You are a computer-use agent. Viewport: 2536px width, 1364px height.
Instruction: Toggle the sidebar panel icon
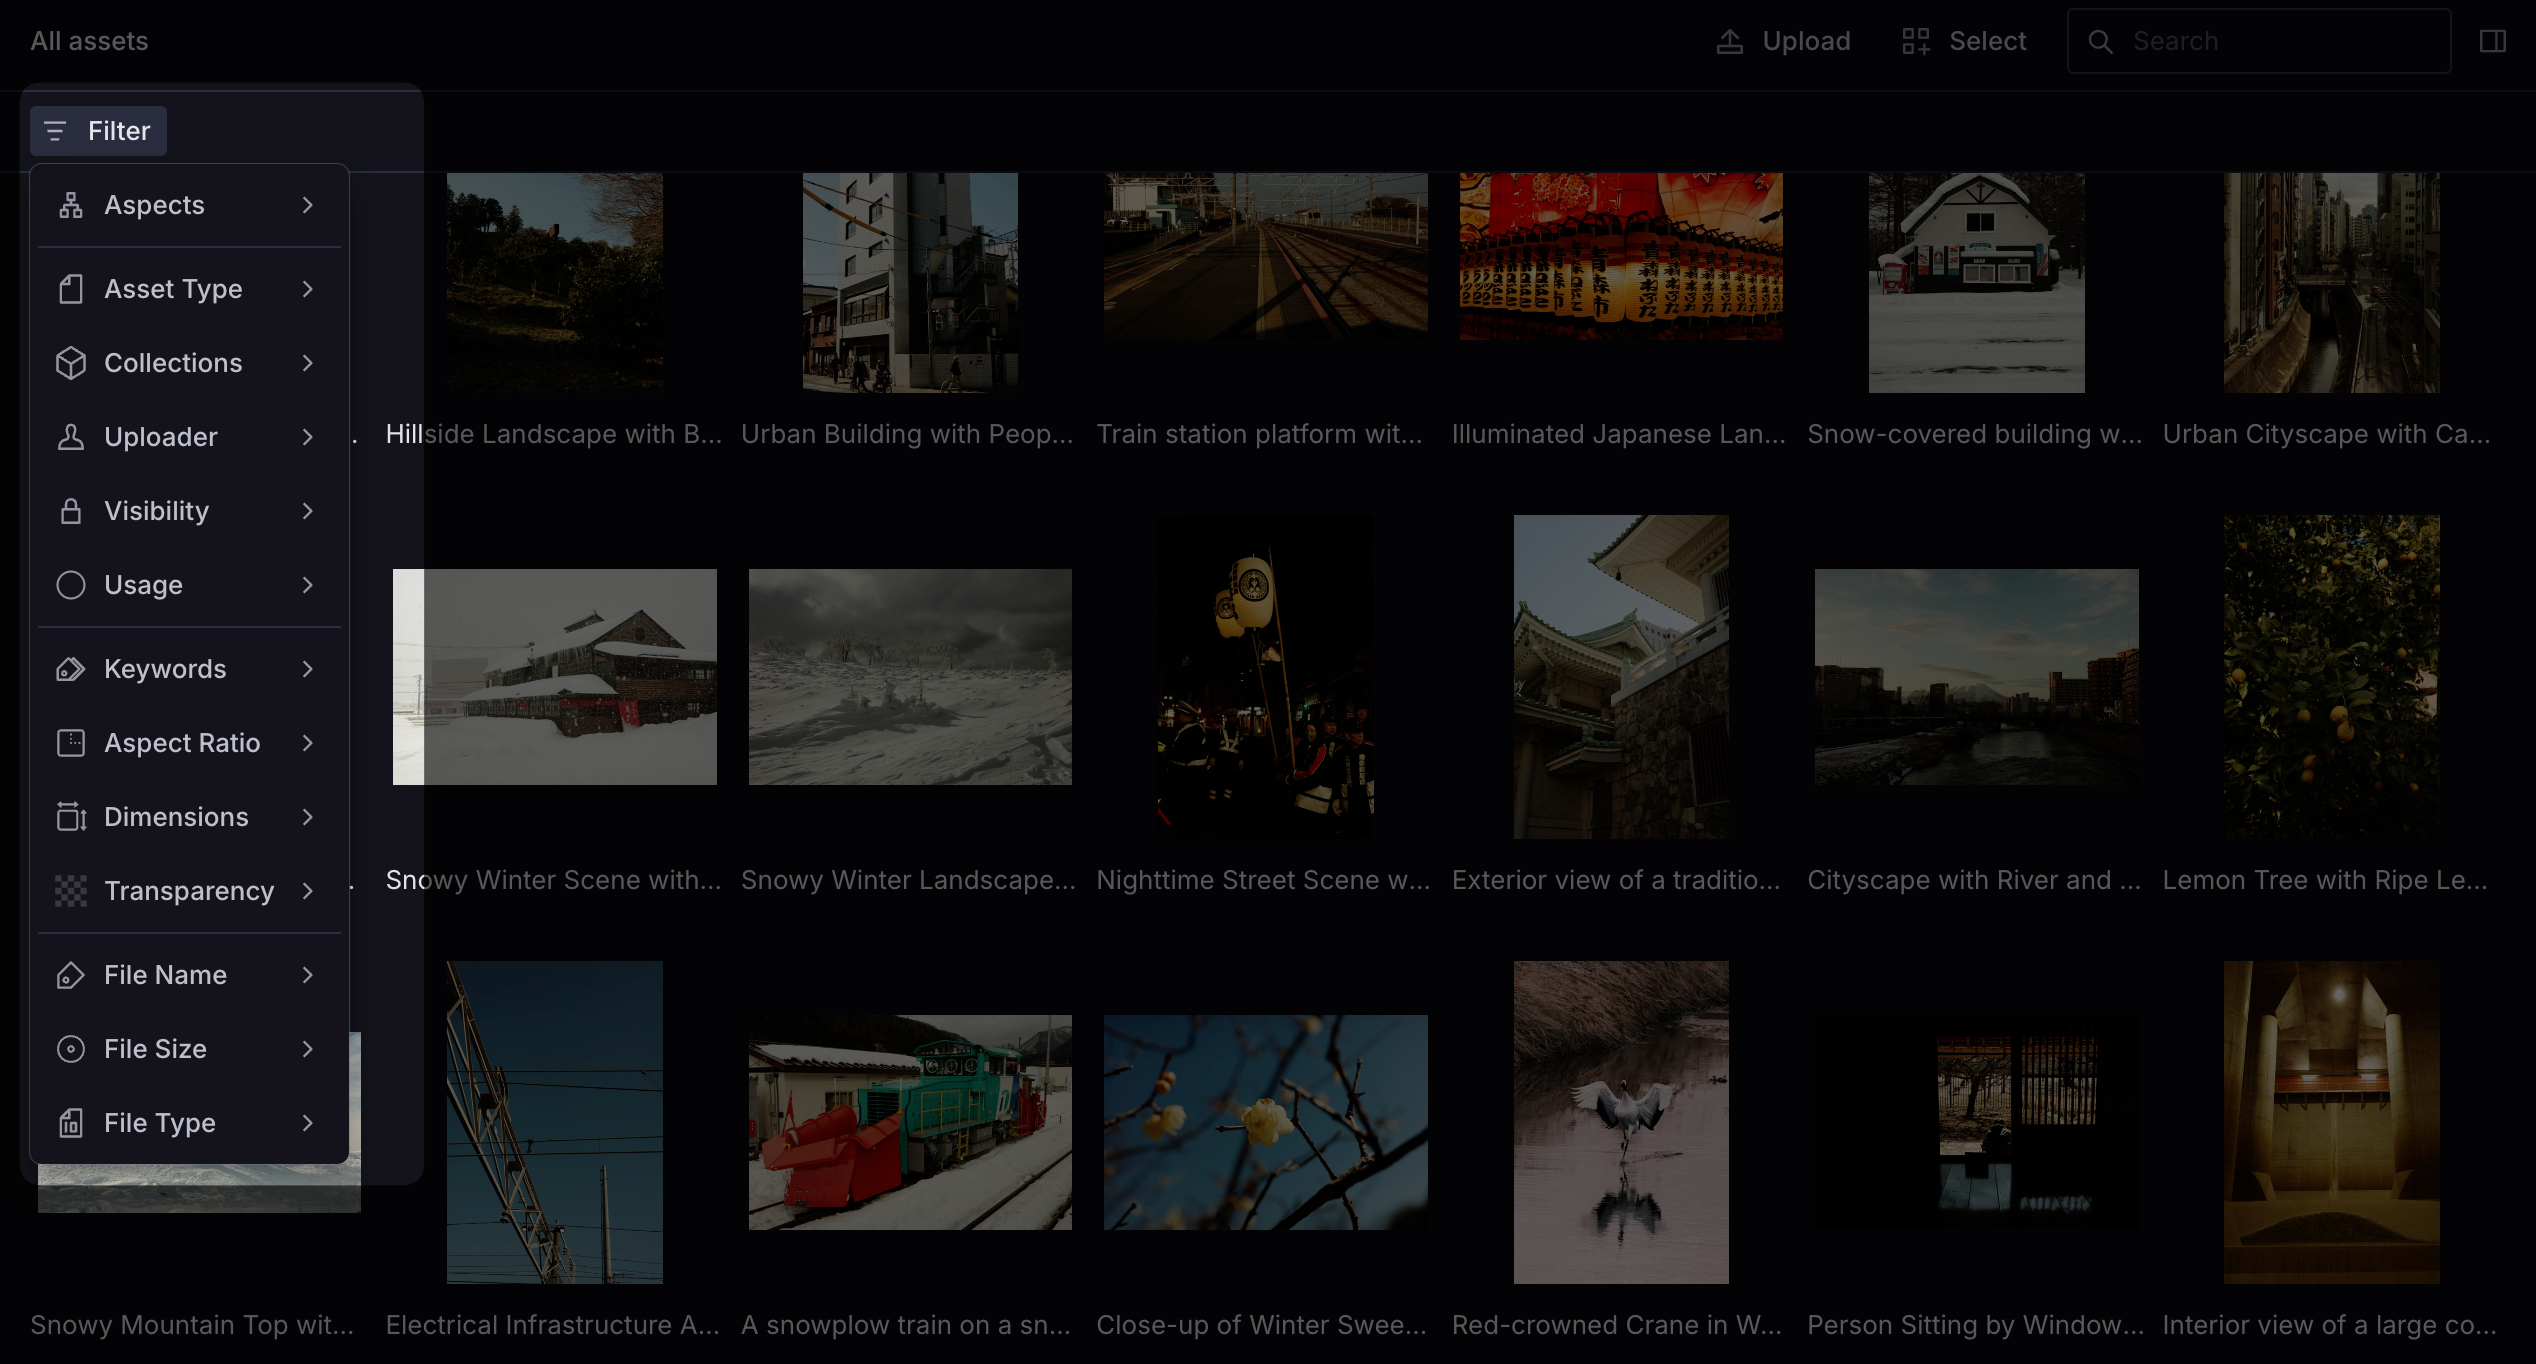click(2492, 41)
